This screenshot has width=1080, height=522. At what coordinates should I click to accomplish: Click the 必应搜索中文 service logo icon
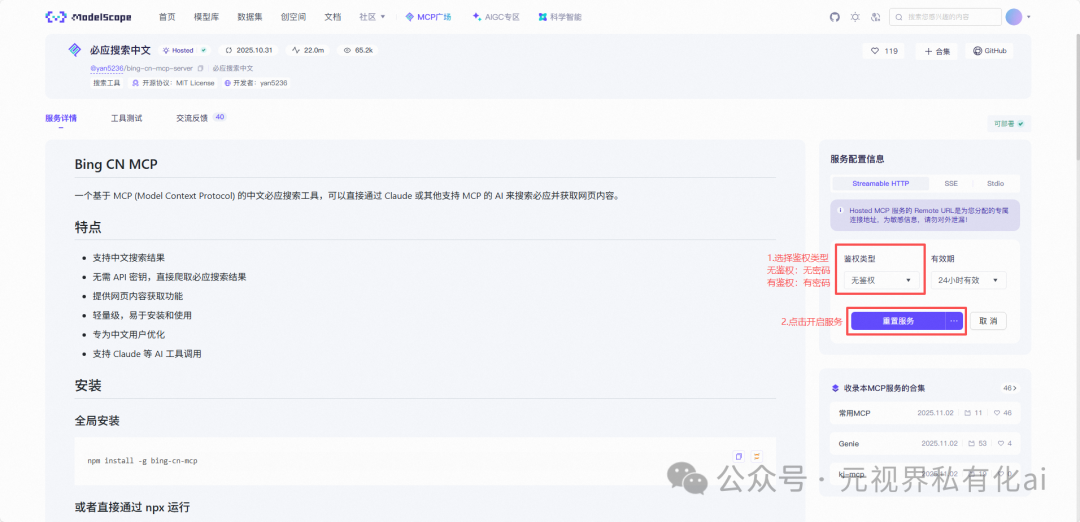coord(74,50)
